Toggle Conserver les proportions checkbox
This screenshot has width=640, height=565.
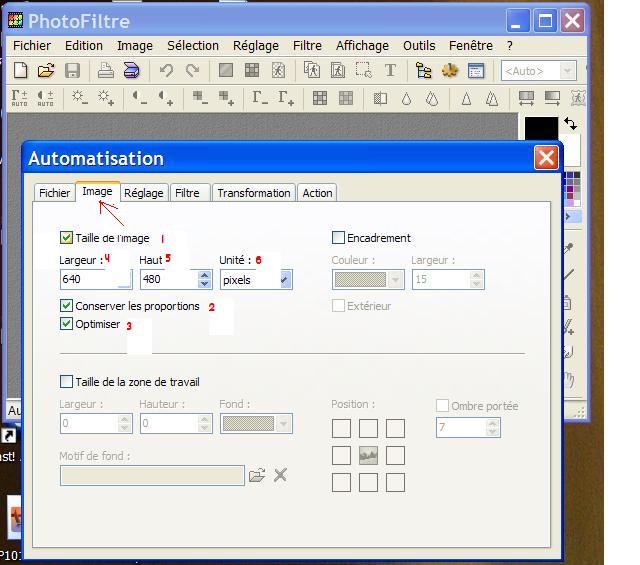pos(66,306)
